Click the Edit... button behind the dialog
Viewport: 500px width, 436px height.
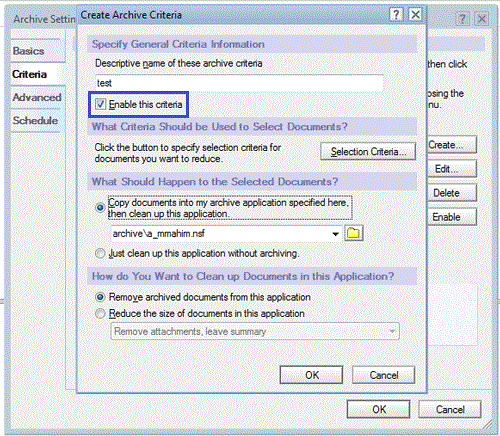pos(452,169)
